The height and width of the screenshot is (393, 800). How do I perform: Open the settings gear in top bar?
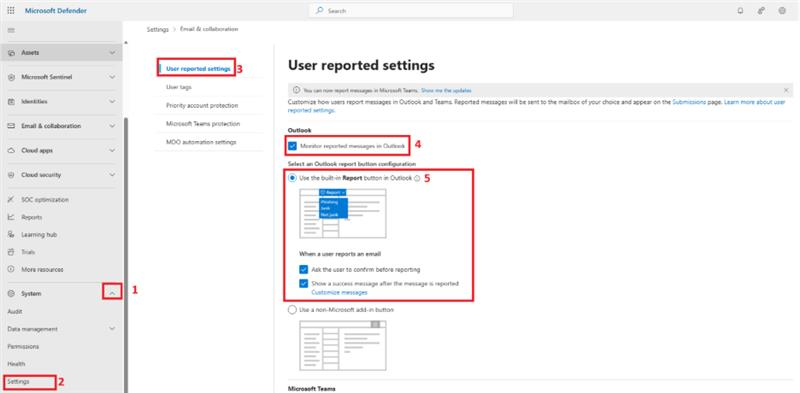pos(782,11)
